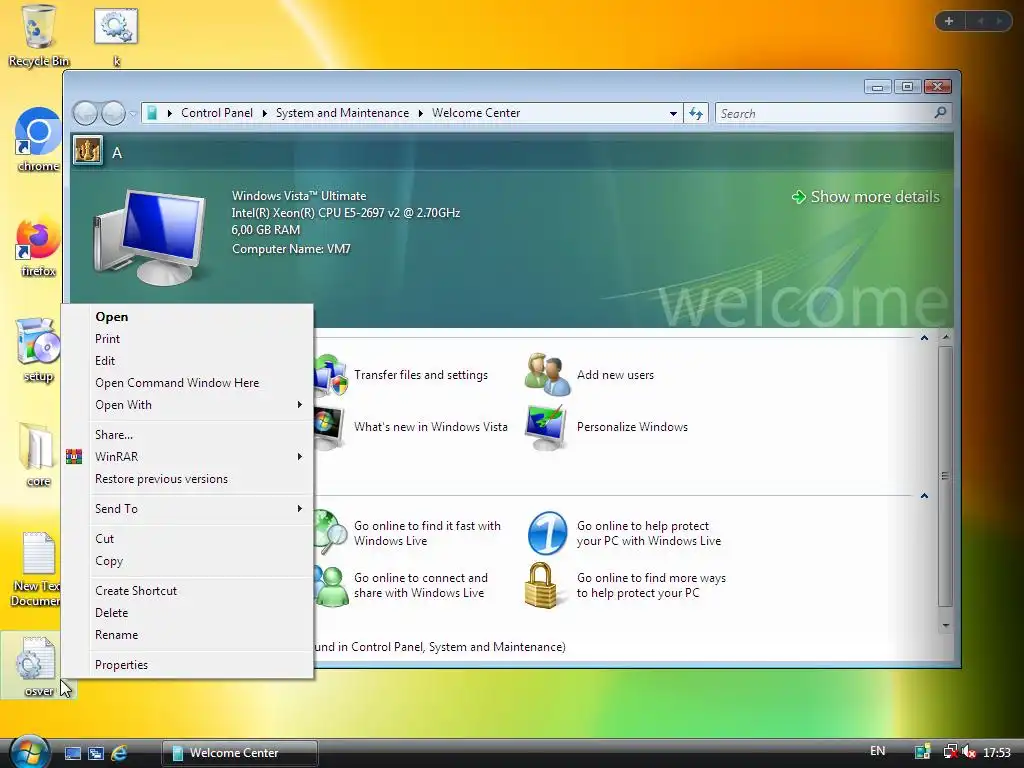Choose Open from the context menu
Image resolution: width=1024 pixels, height=768 pixels.
199,317
